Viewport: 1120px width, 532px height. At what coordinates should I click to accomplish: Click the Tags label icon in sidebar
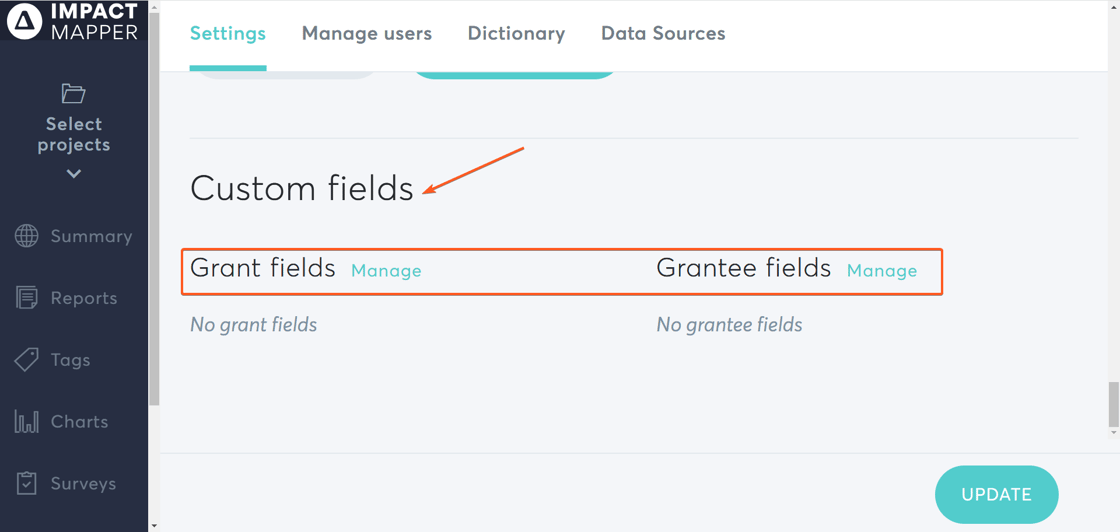pos(27,360)
